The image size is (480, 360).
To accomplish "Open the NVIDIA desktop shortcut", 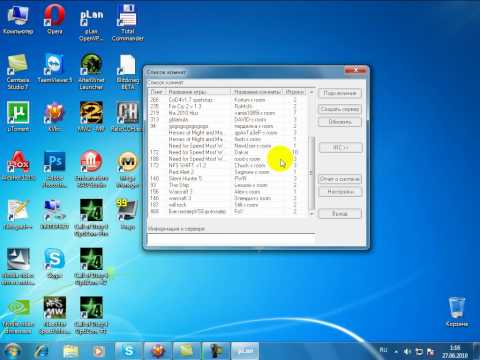I will pos(18,316).
